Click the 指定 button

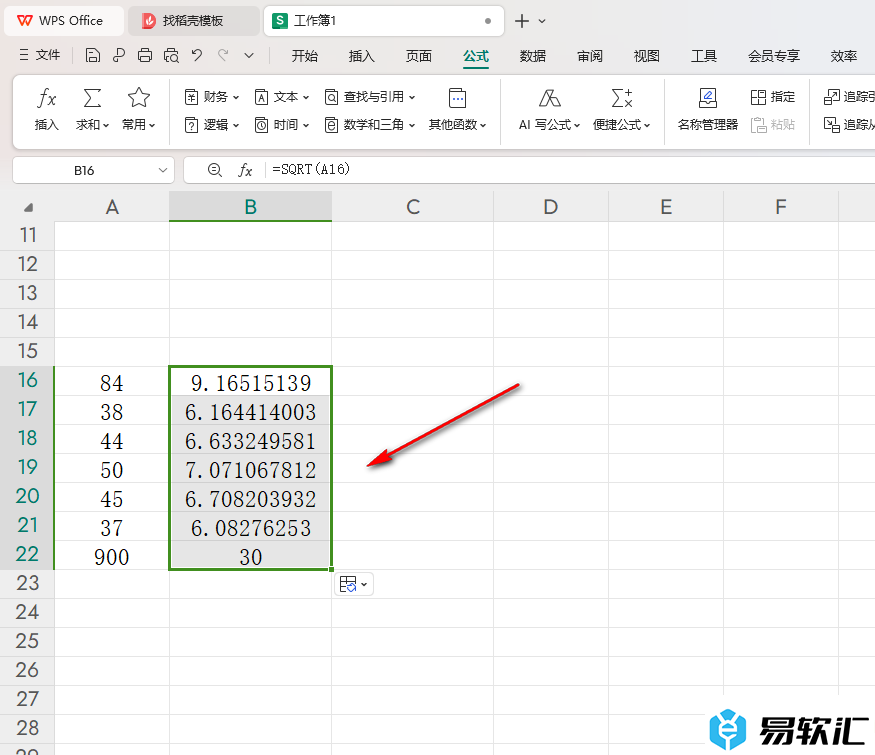click(773, 97)
